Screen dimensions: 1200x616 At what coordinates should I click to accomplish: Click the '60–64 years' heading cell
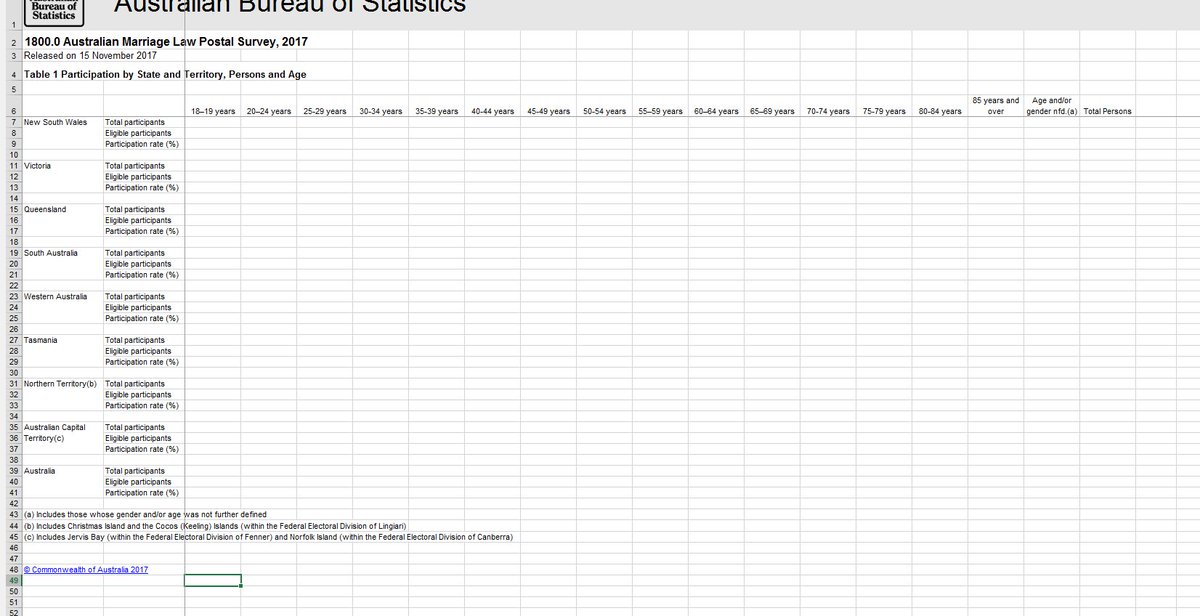coord(717,111)
